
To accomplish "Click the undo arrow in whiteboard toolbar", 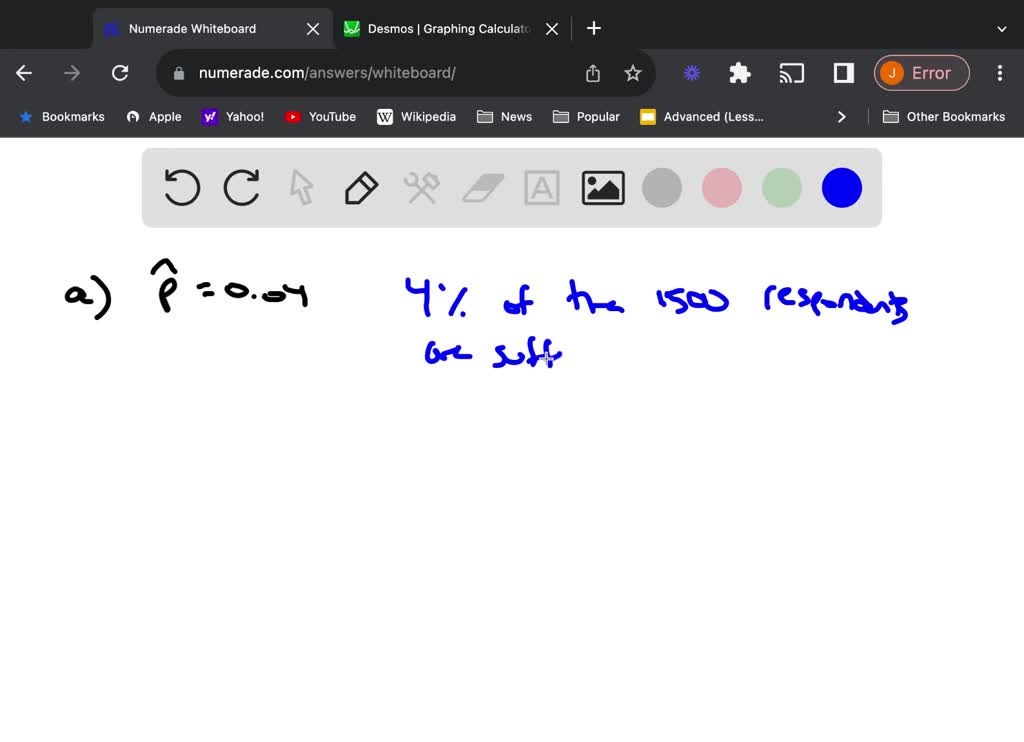I will [x=182, y=188].
